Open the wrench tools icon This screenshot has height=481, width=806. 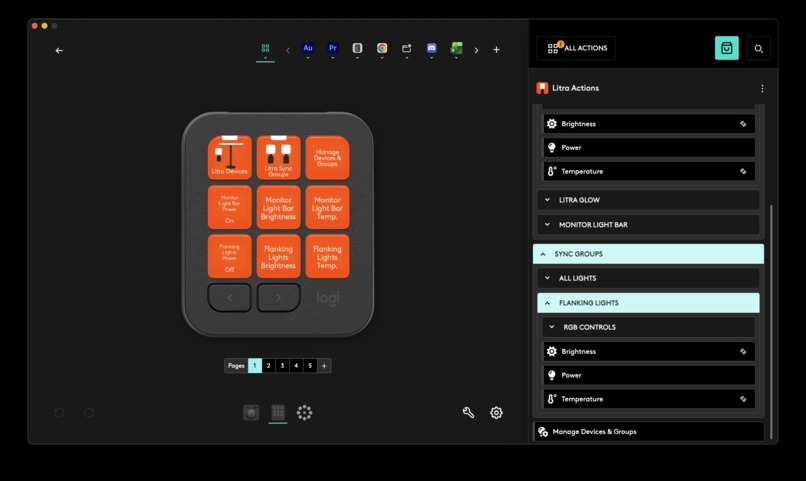tap(468, 412)
